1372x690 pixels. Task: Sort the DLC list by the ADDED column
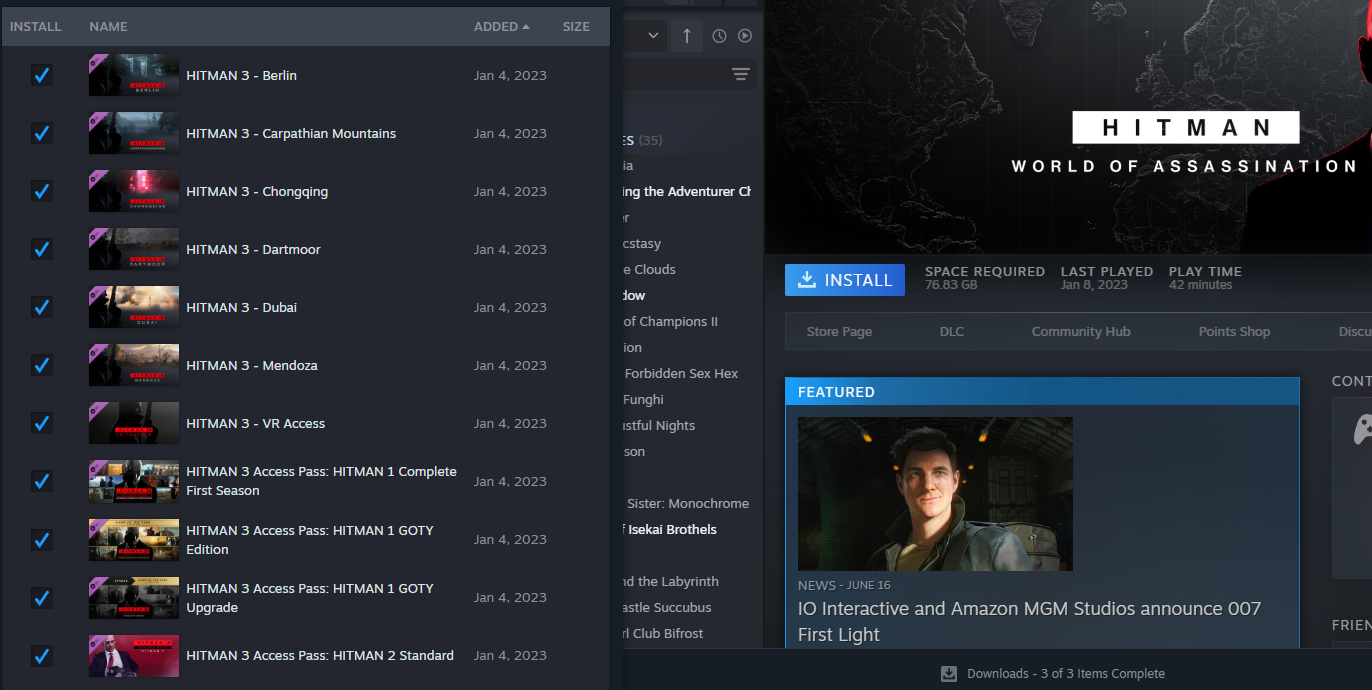502,27
